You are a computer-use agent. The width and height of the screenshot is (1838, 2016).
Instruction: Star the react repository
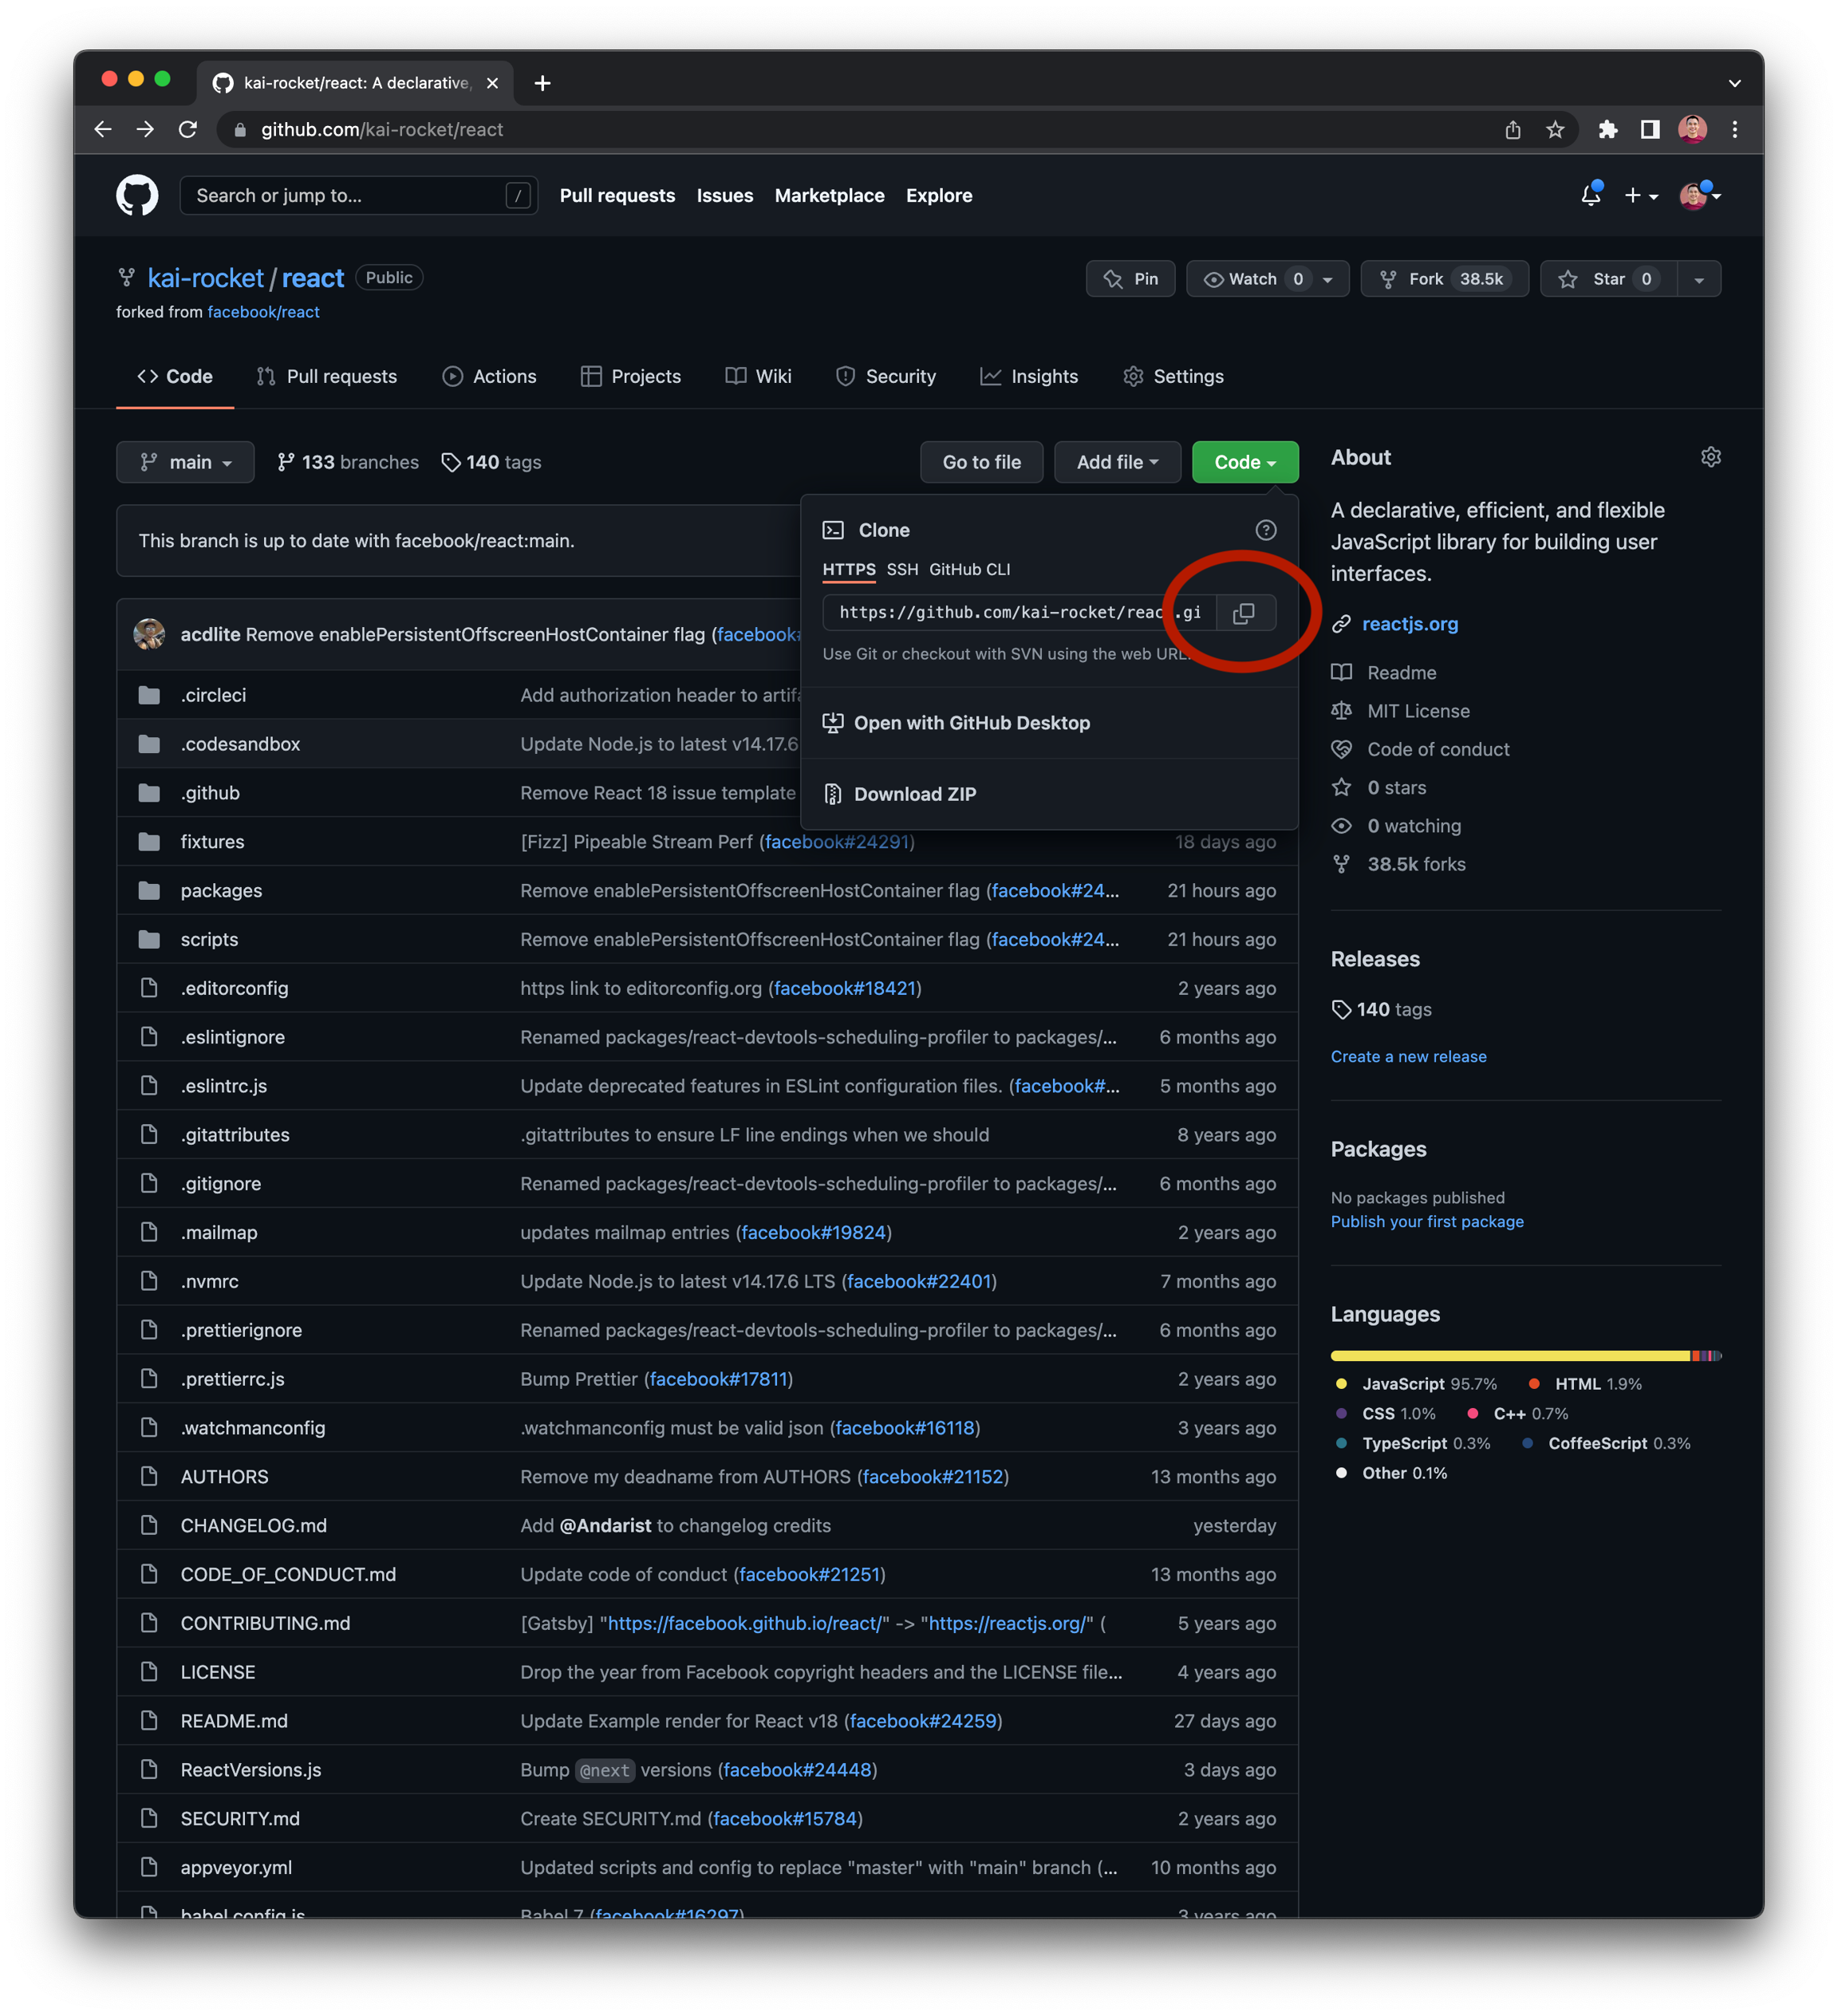click(1606, 279)
